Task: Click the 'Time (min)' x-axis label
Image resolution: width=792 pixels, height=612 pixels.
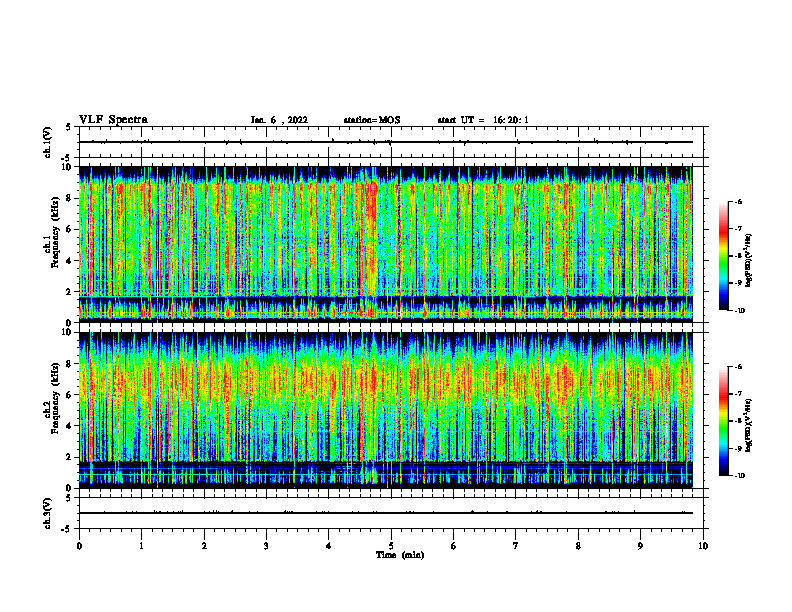Action: [400, 555]
